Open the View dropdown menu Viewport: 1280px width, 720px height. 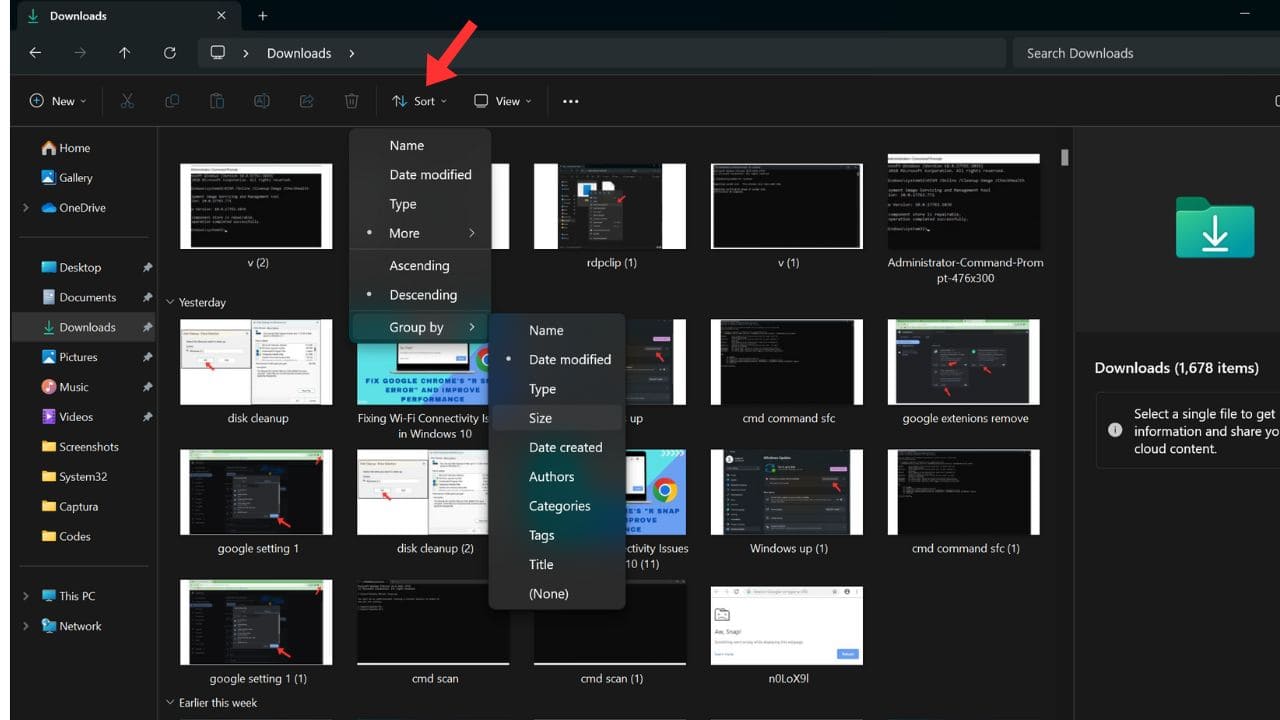[503, 101]
